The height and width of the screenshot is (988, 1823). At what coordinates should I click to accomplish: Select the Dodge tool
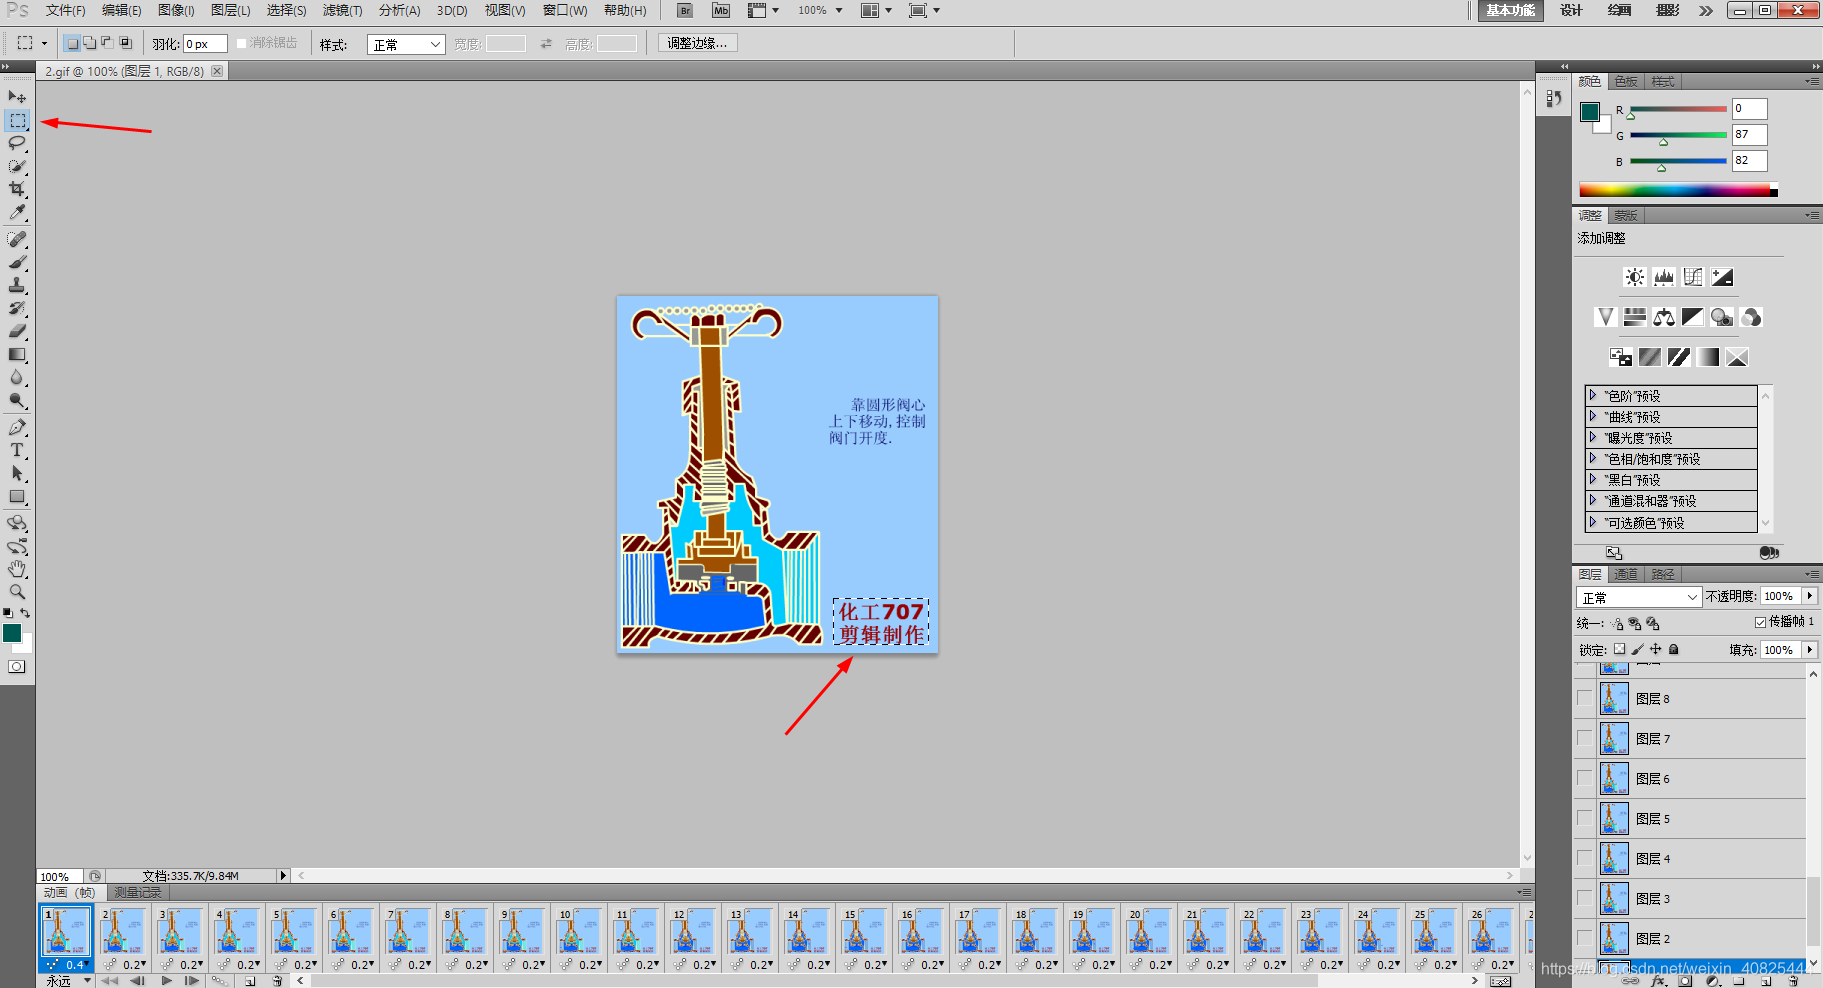[x=17, y=400]
